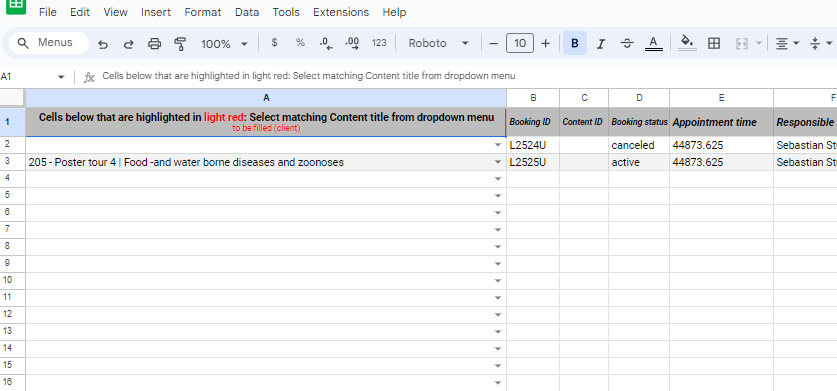Open dropdown arrow in 205 - Poster tour row
Viewport: 837px width, 391px height.
click(498, 162)
